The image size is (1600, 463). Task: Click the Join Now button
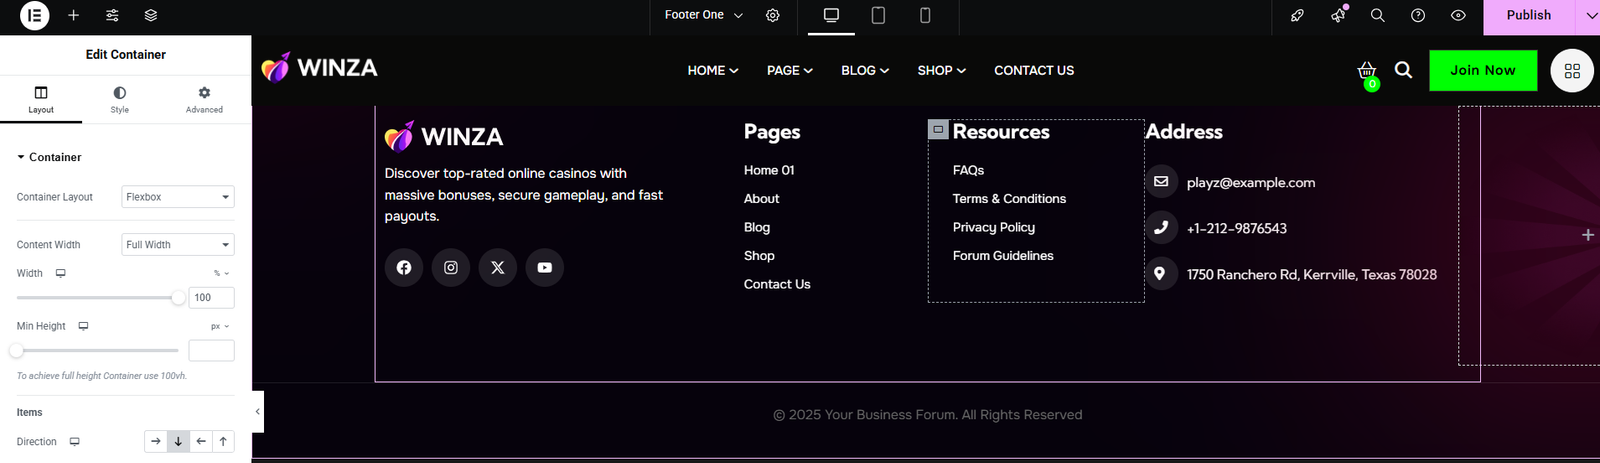coord(1483,70)
